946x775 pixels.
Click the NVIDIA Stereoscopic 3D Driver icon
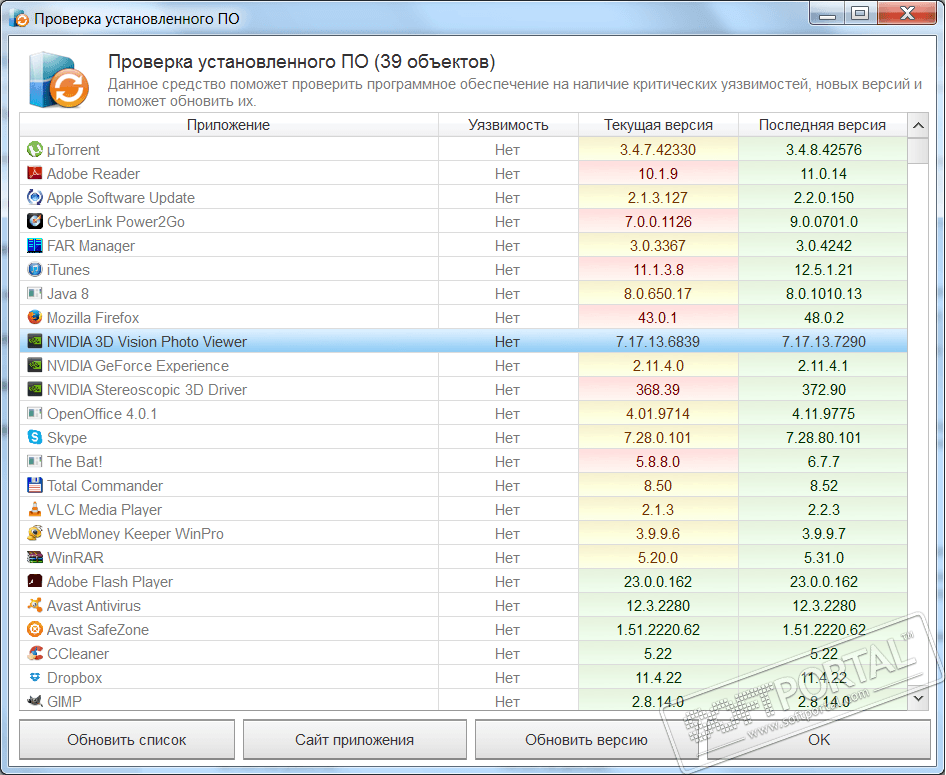[35, 390]
